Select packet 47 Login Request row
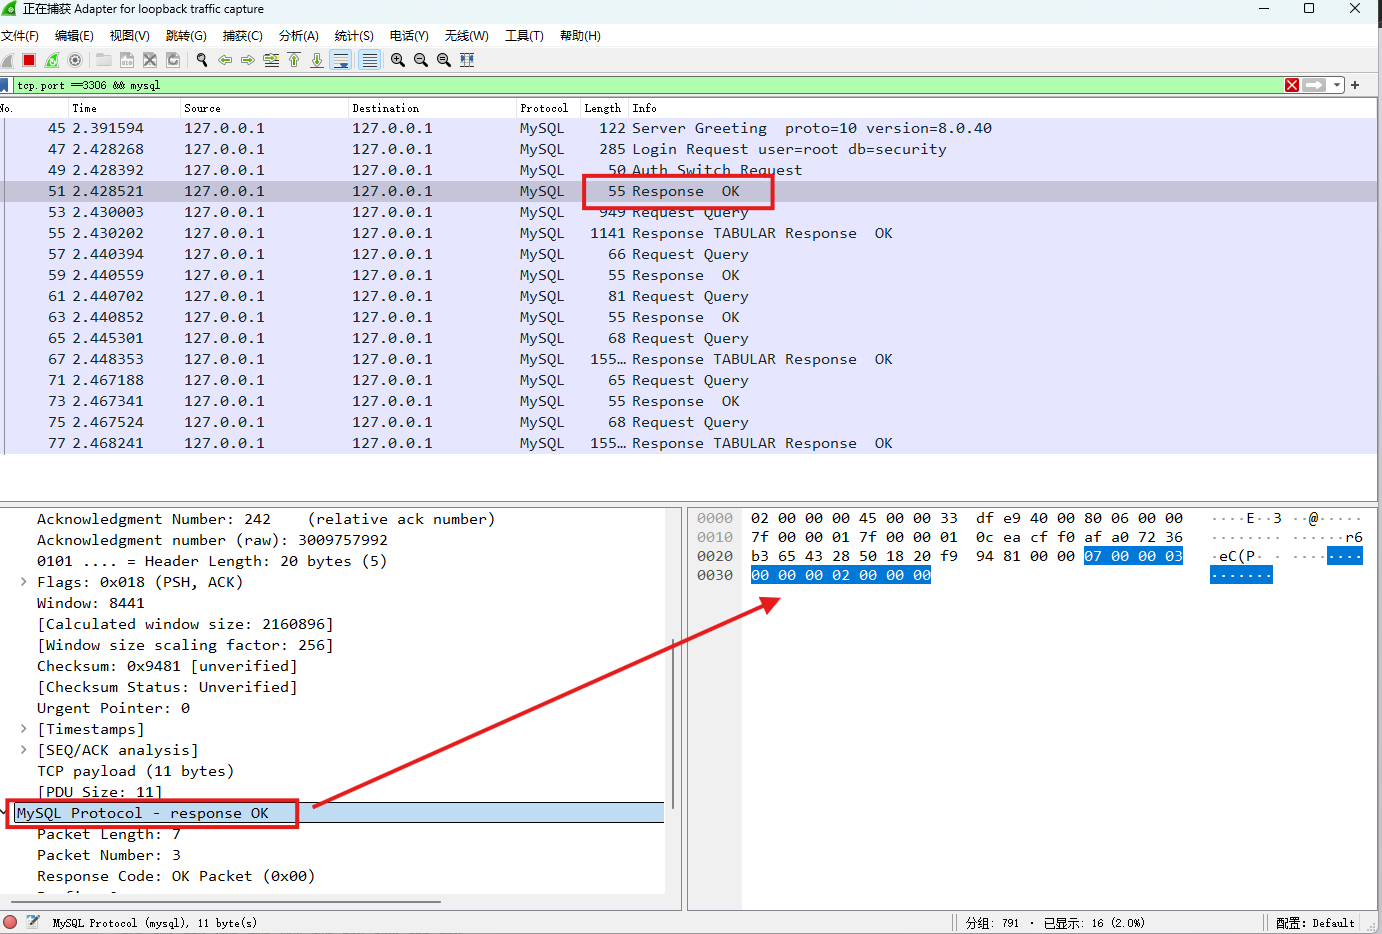1382x934 pixels. [690, 149]
